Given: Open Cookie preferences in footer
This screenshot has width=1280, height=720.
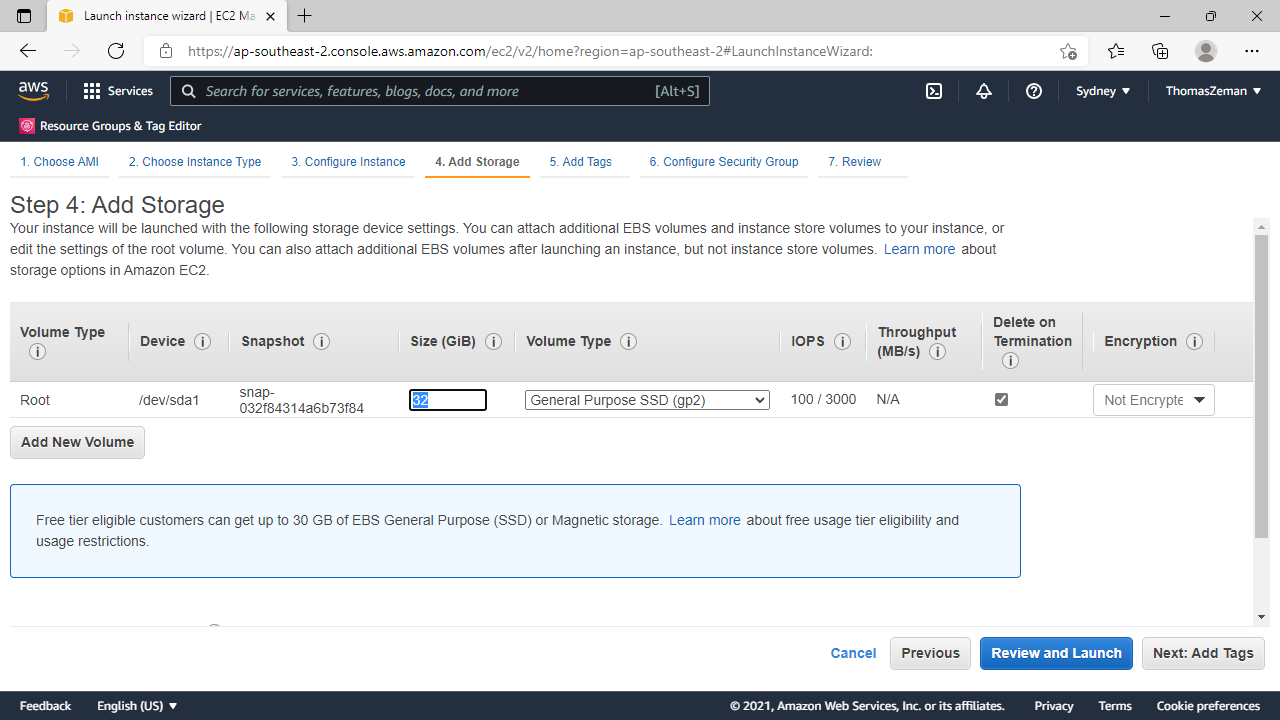Looking at the screenshot, I should click(x=1208, y=706).
